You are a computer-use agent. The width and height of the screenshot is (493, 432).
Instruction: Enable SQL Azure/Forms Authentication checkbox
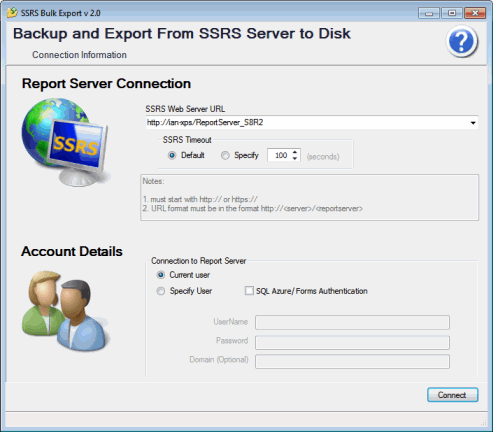coord(249,291)
